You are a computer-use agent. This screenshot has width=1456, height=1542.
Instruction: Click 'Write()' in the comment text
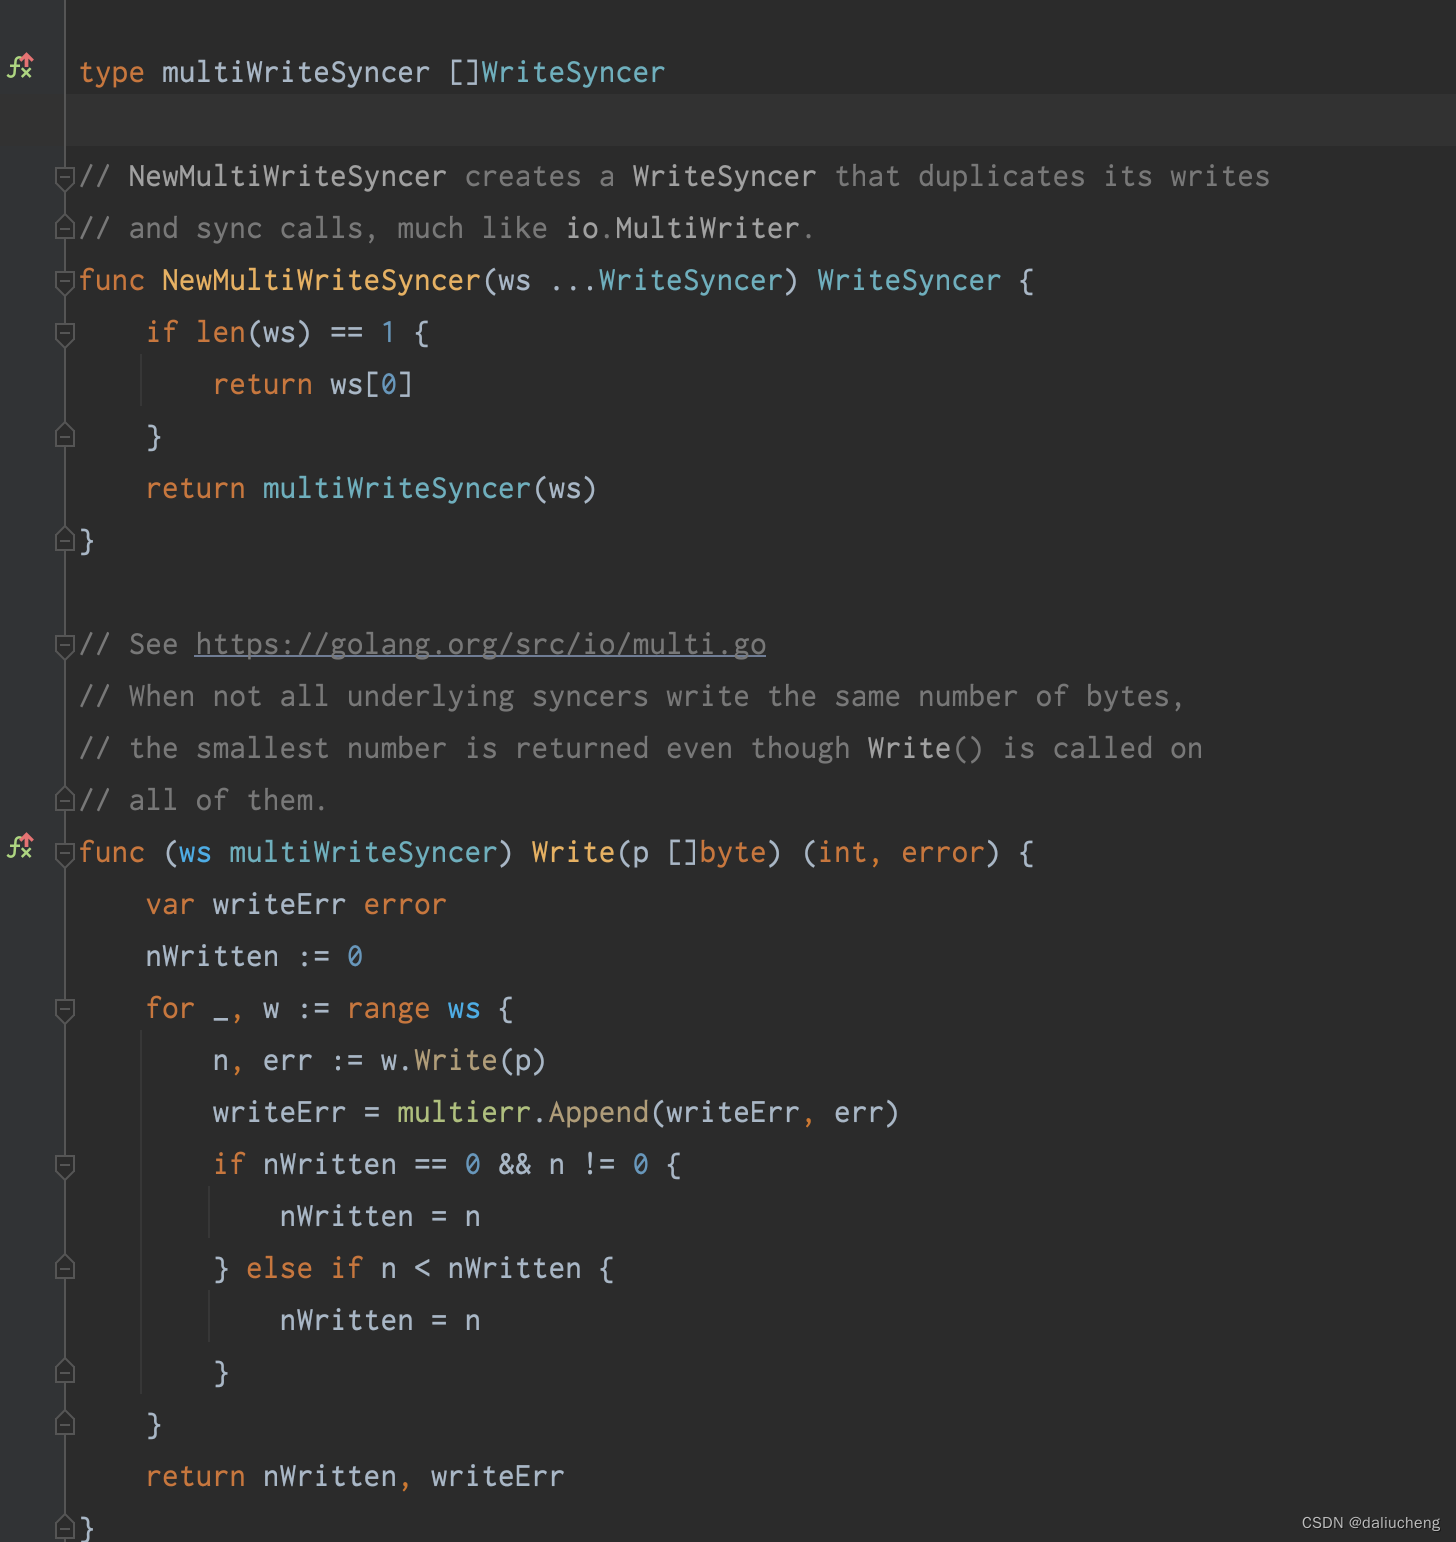[x=925, y=749]
